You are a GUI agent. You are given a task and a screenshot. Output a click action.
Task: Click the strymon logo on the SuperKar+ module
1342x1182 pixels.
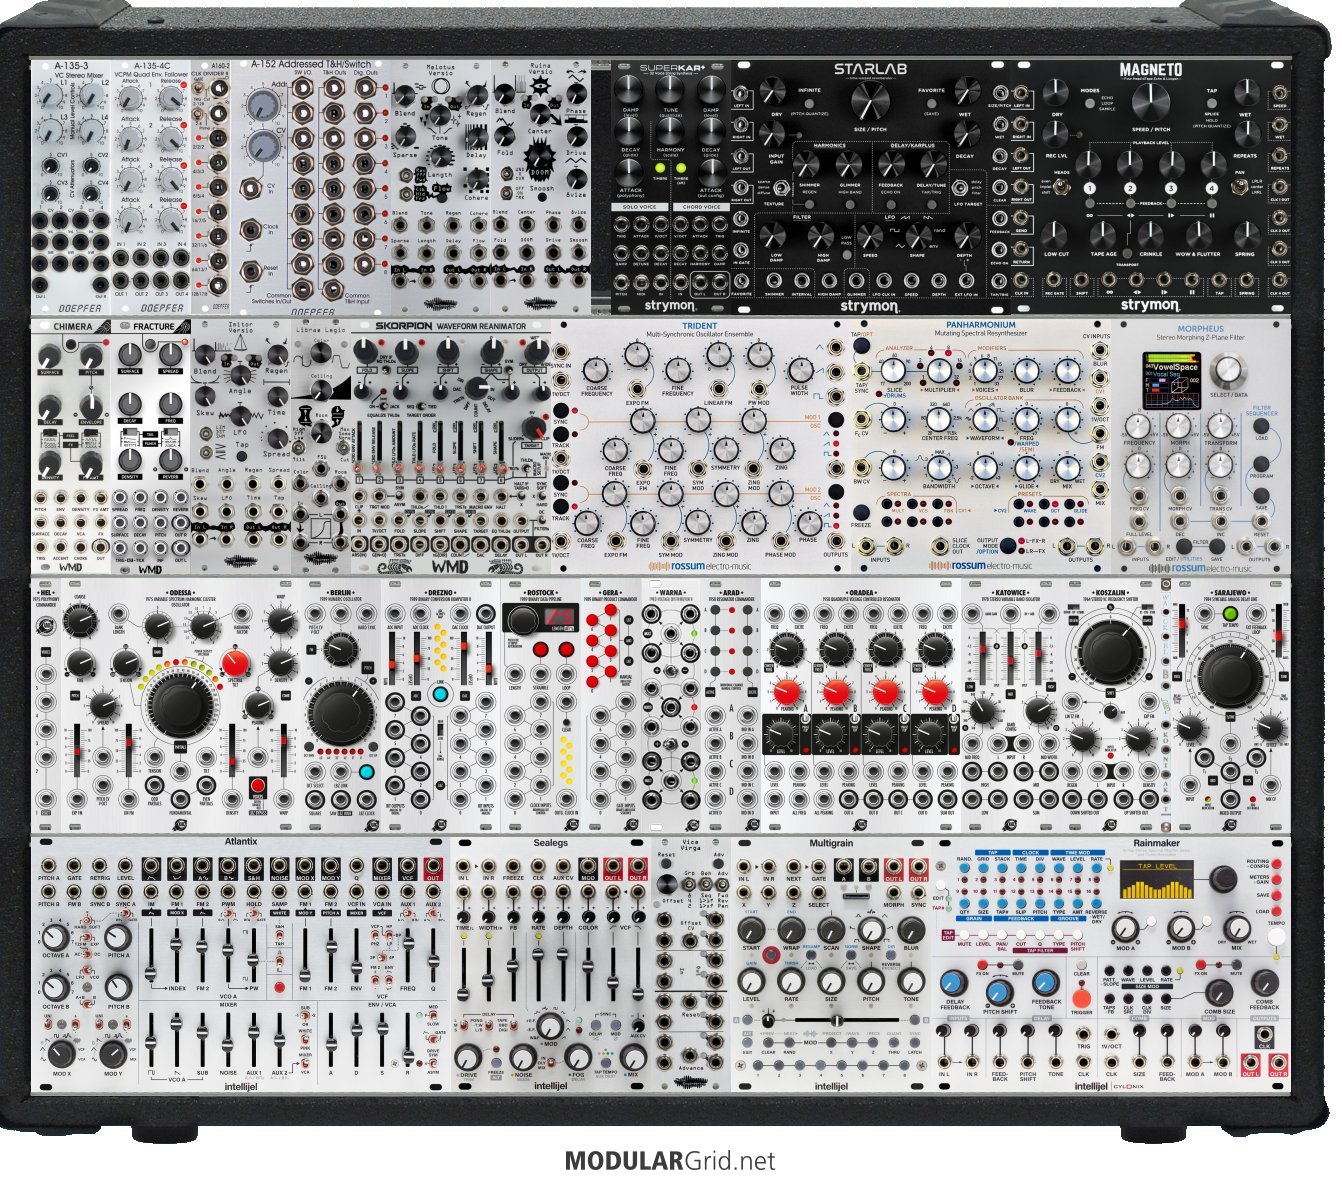[x=670, y=306]
